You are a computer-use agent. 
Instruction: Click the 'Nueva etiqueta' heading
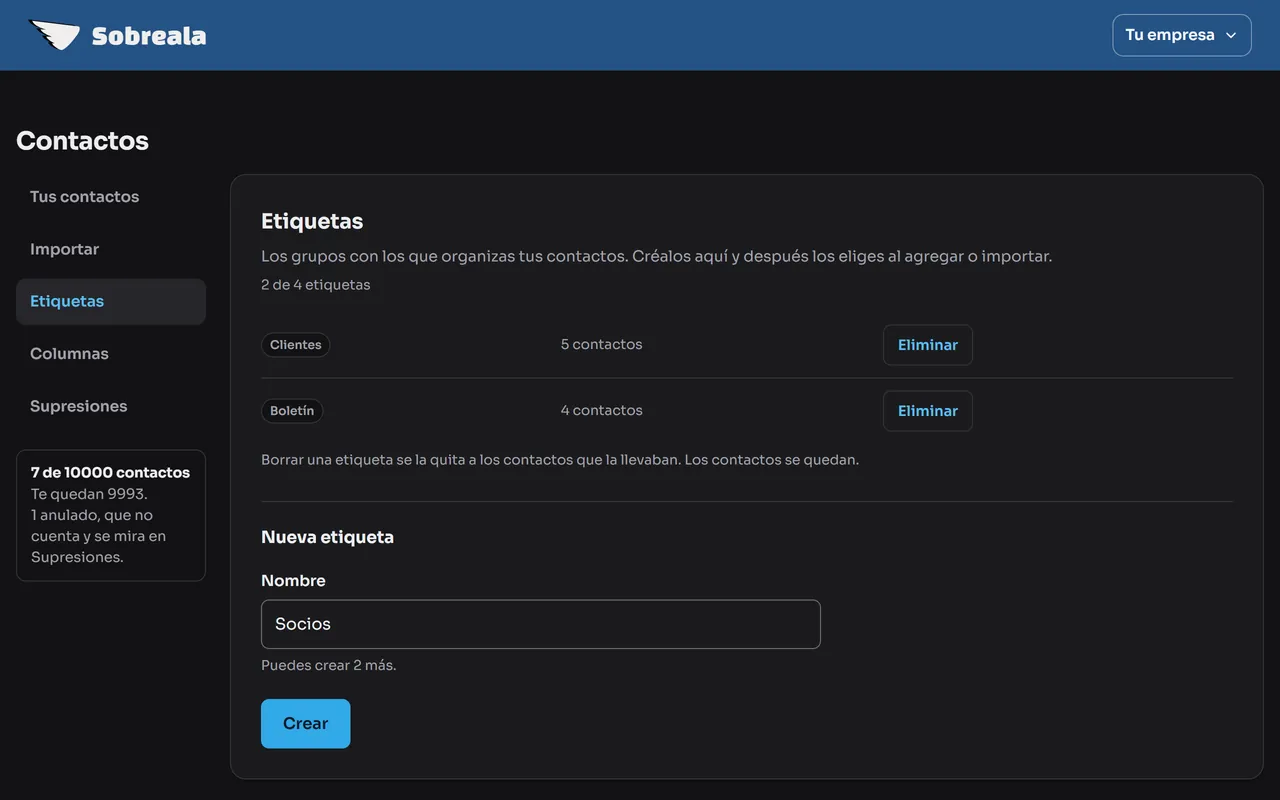tap(328, 537)
